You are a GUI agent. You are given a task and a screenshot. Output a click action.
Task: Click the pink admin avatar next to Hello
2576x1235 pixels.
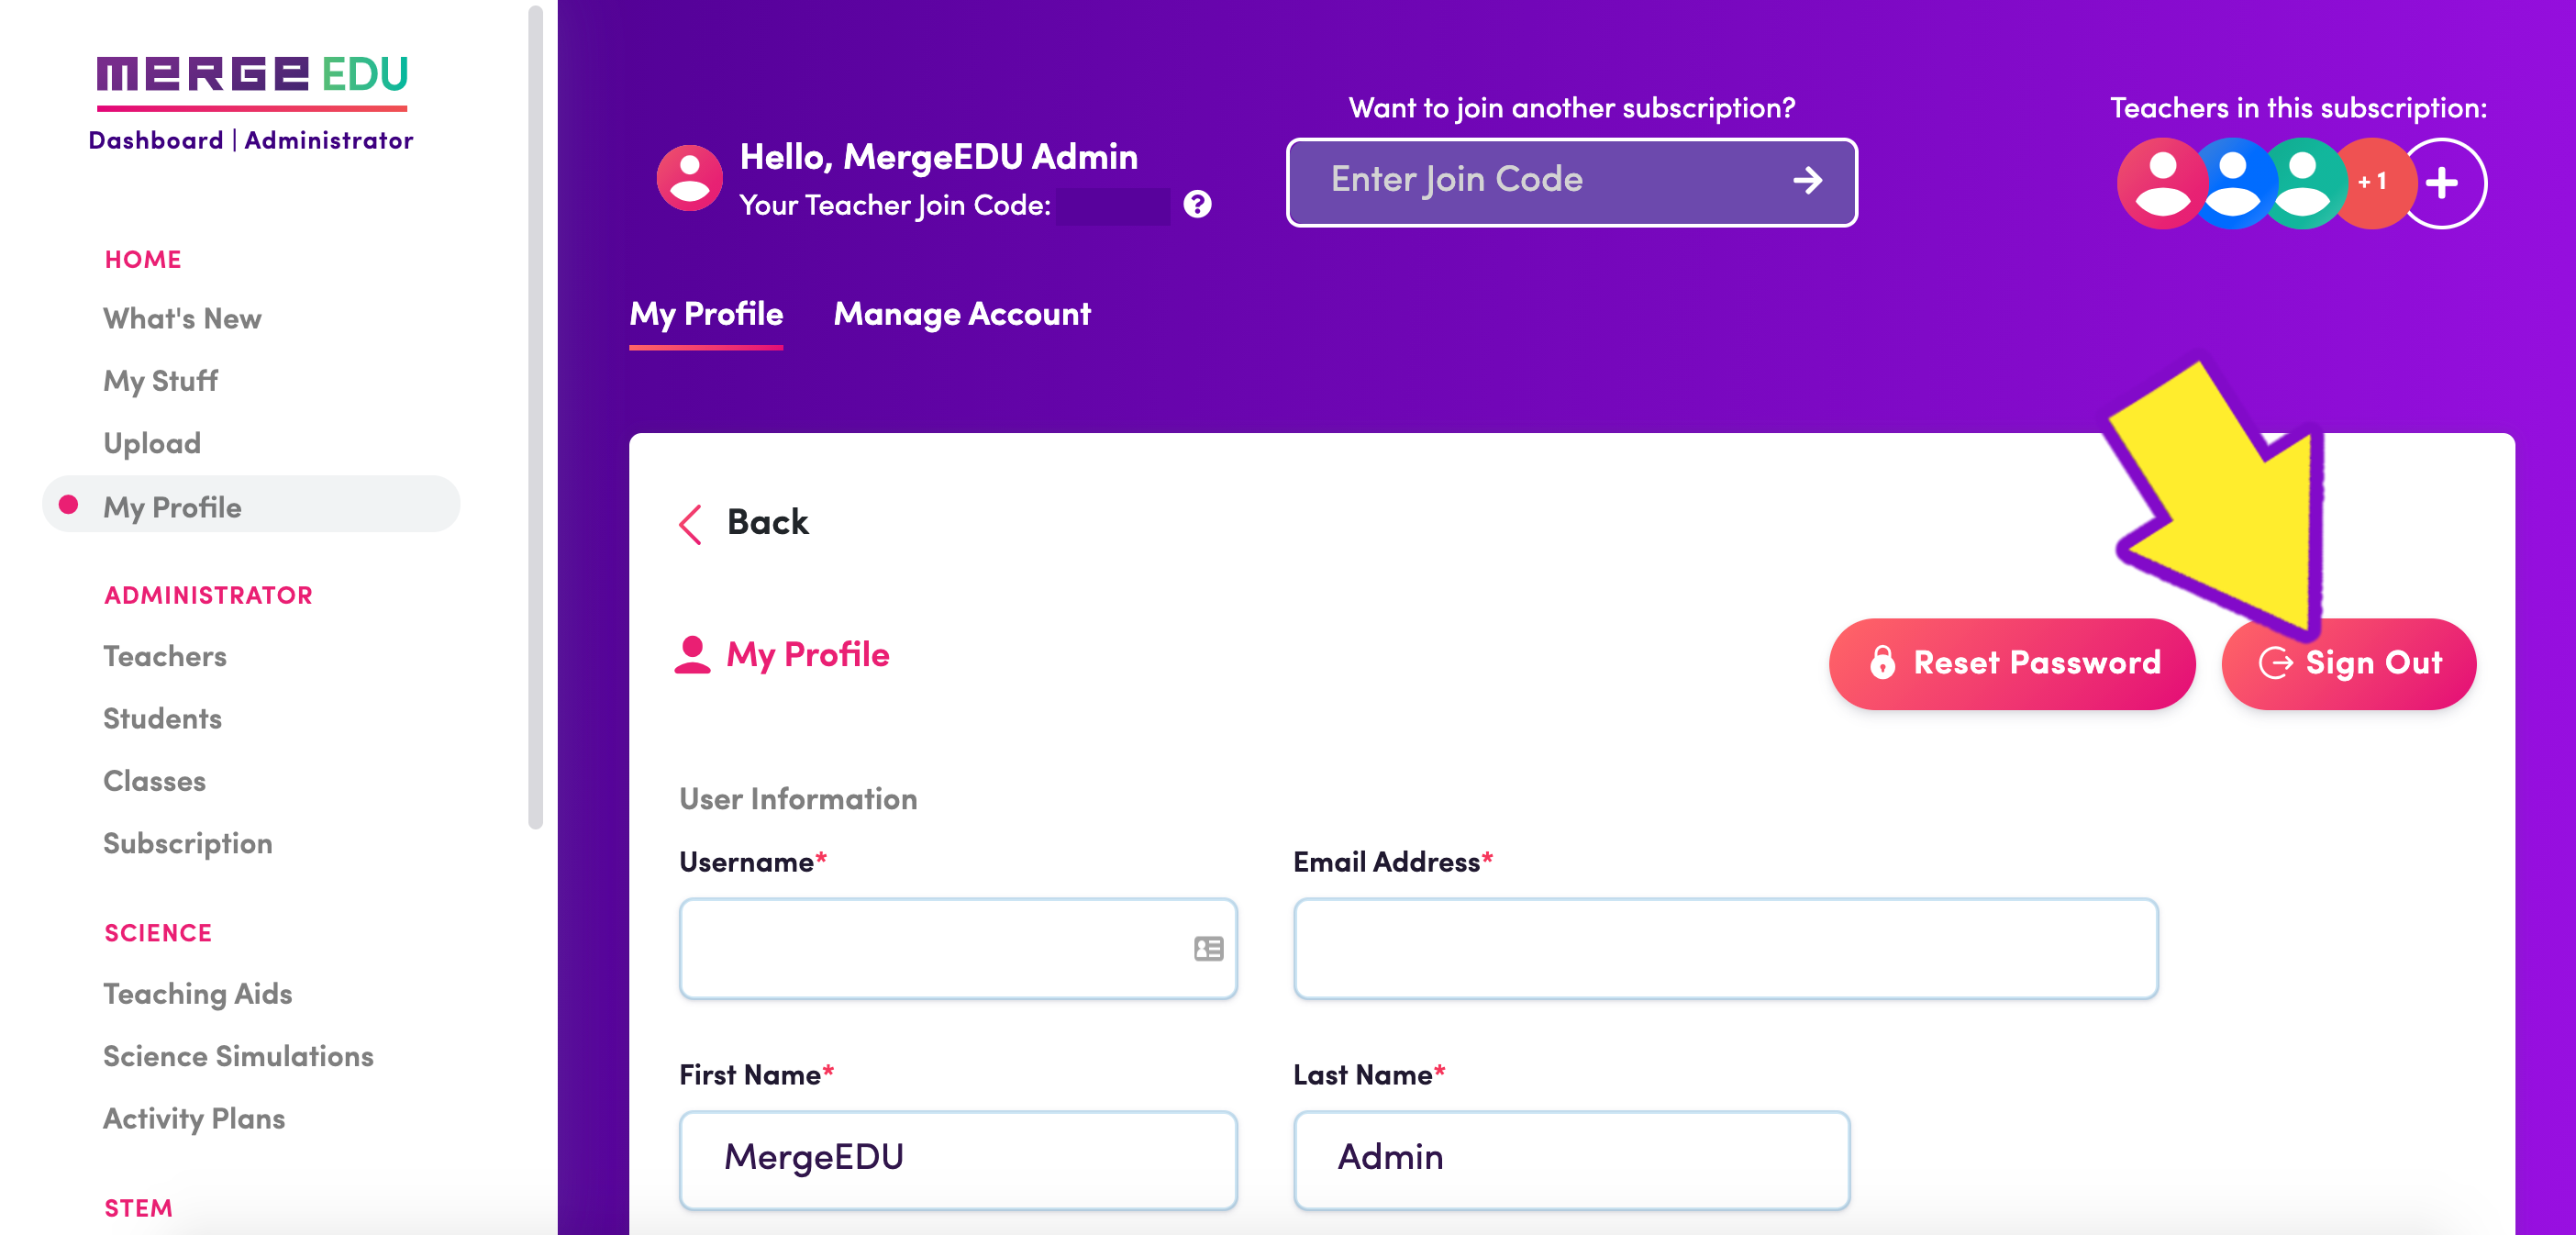(x=689, y=178)
